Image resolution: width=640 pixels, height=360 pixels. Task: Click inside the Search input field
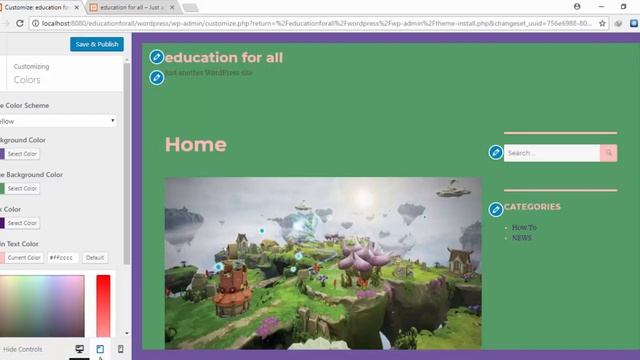(x=552, y=153)
